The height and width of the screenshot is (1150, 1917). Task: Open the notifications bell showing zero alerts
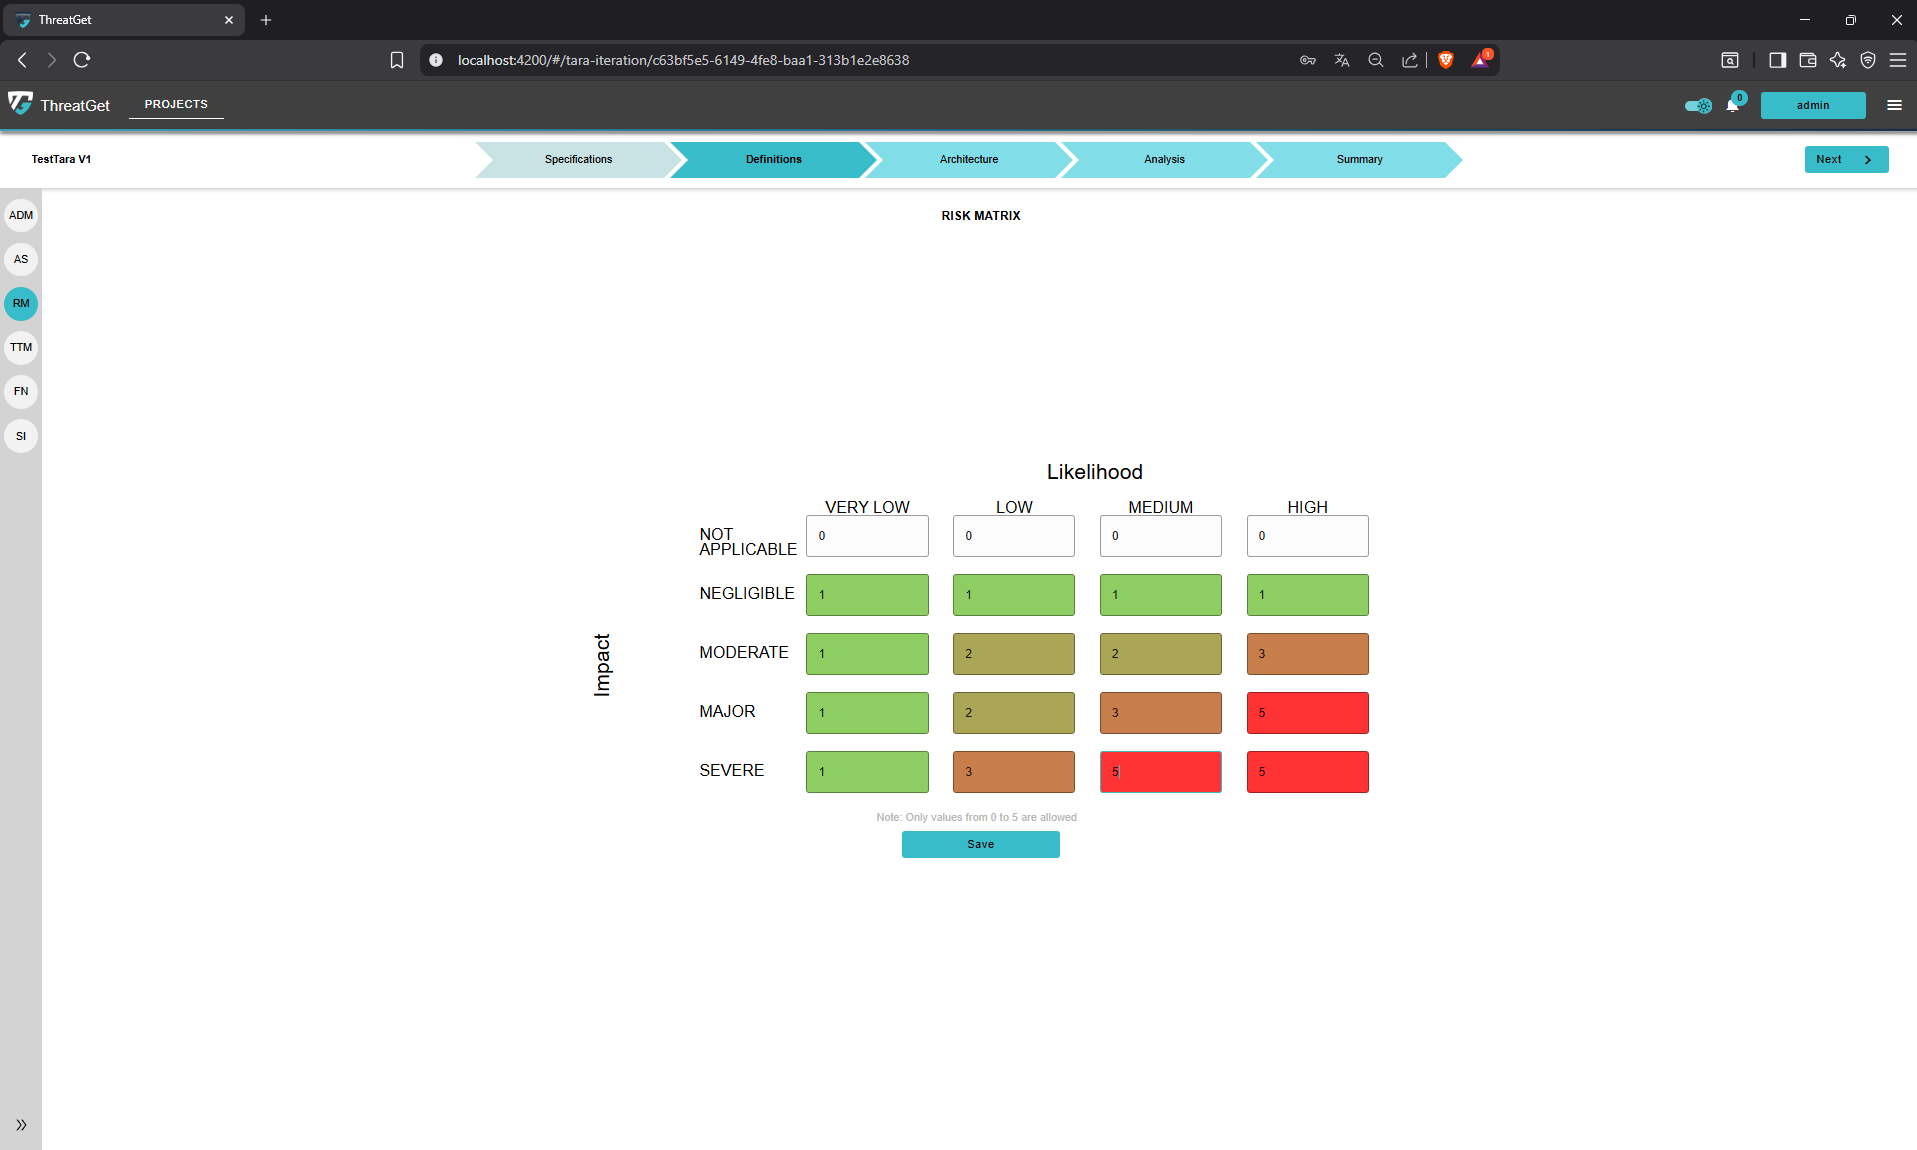coord(1733,105)
